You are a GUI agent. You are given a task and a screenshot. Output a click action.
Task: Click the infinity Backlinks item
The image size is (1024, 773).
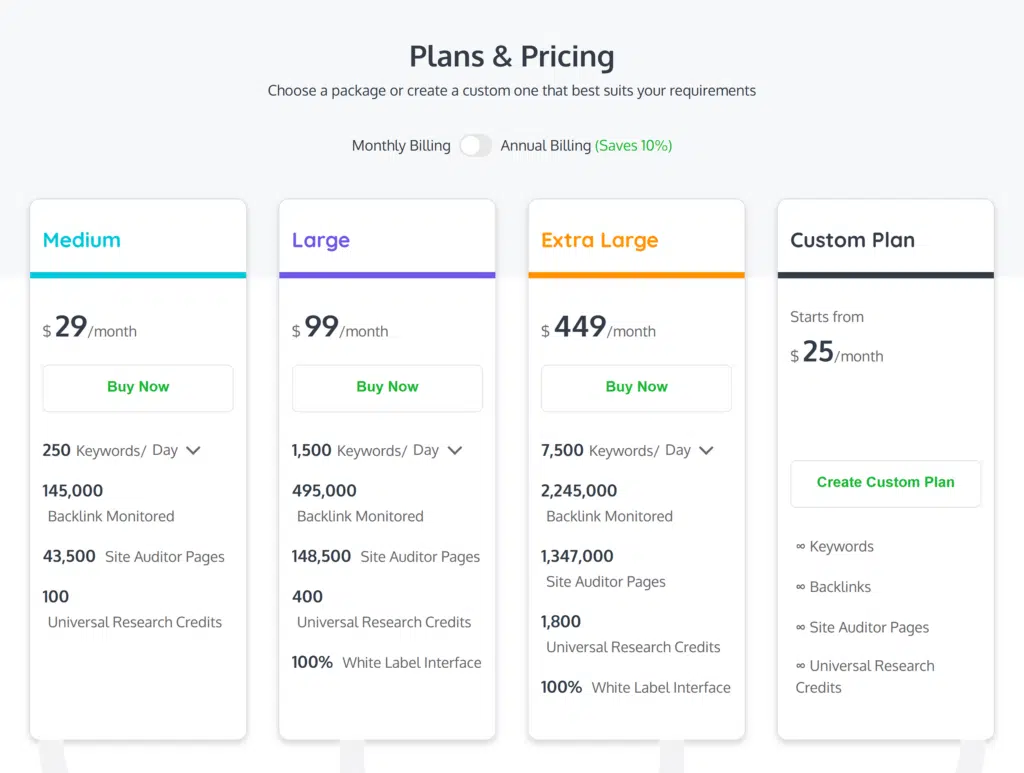[834, 587]
